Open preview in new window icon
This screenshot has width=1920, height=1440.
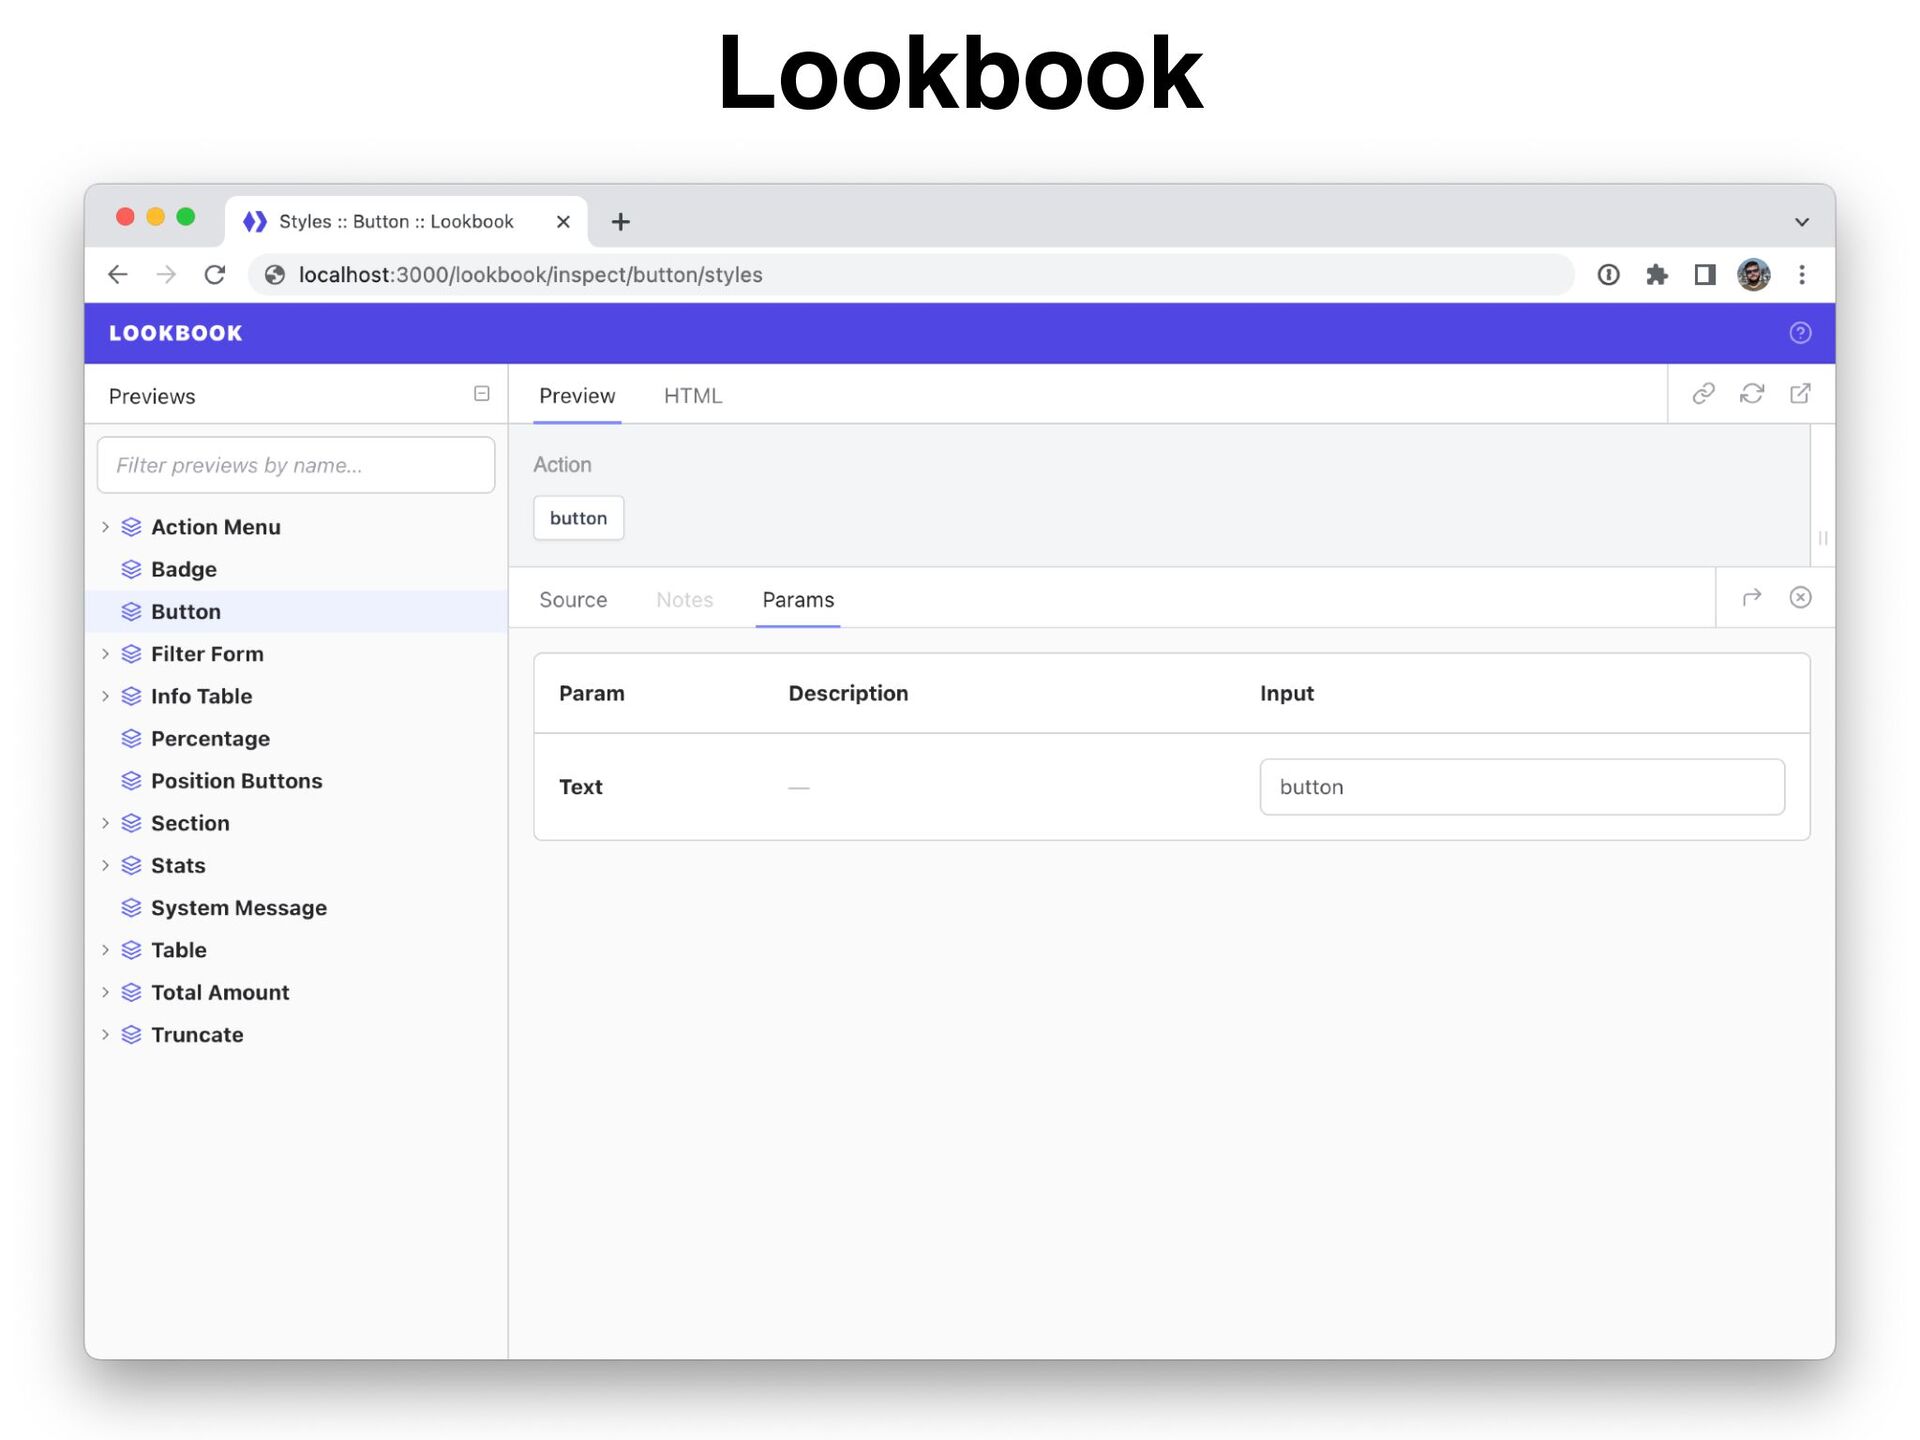(1799, 394)
